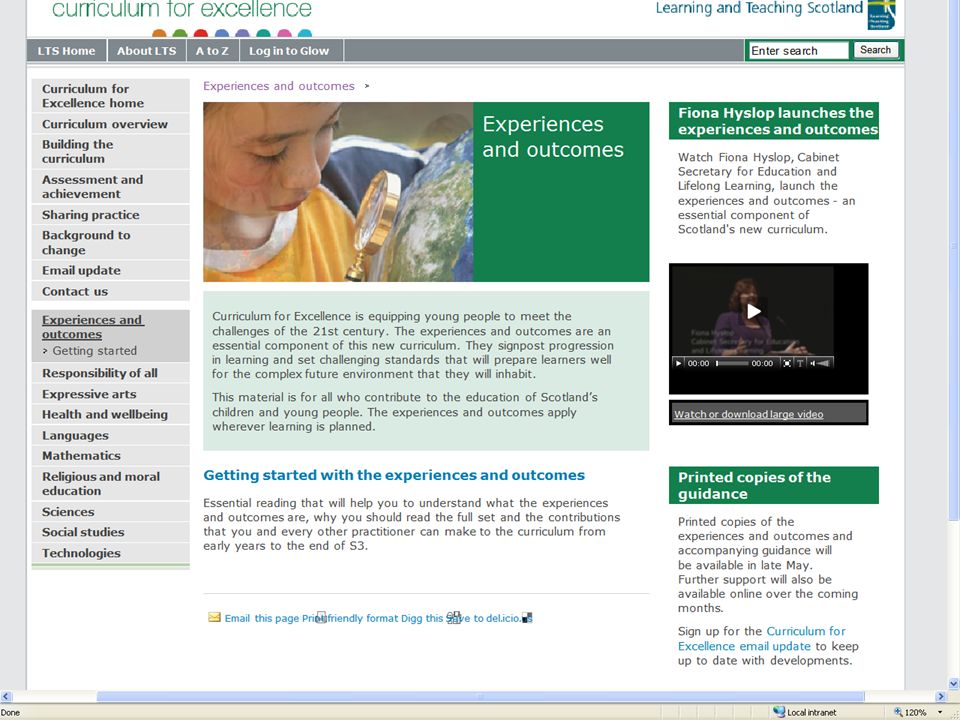Open Background to change section
The height and width of the screenshot is (720, 960).
click(111, 242)
